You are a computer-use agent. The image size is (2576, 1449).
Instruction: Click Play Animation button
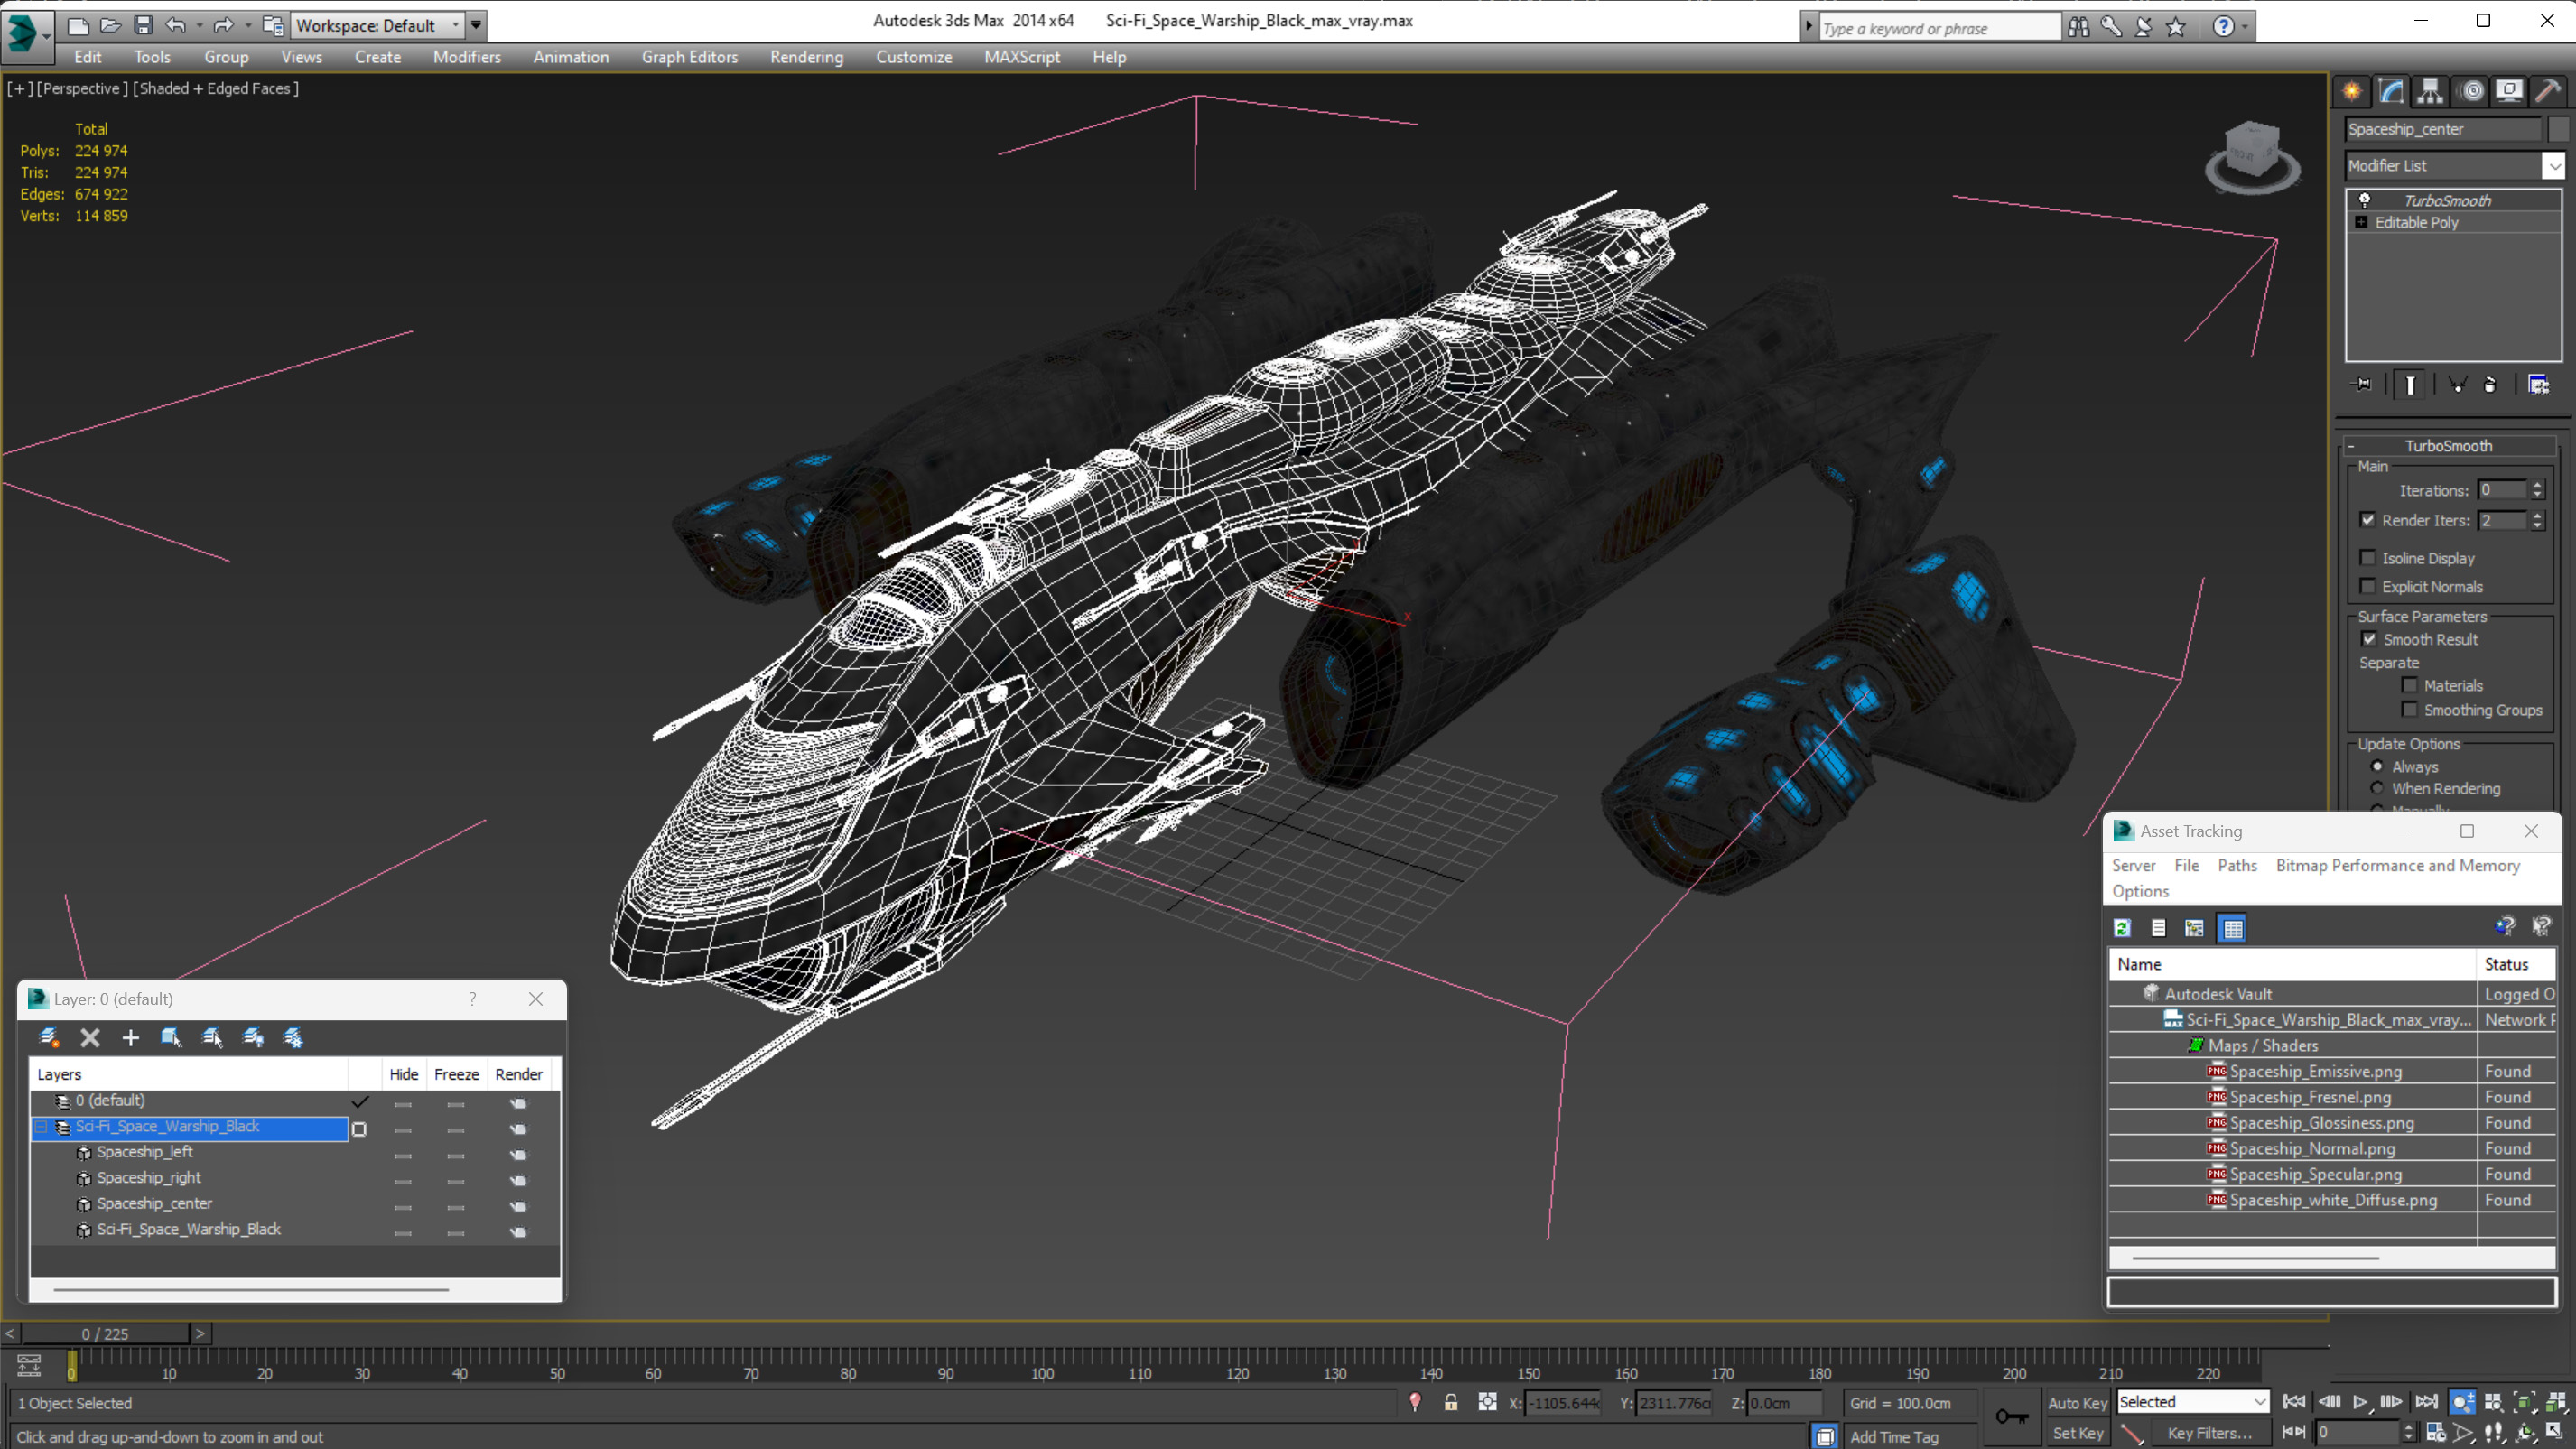click(x=2360, y=1402)
